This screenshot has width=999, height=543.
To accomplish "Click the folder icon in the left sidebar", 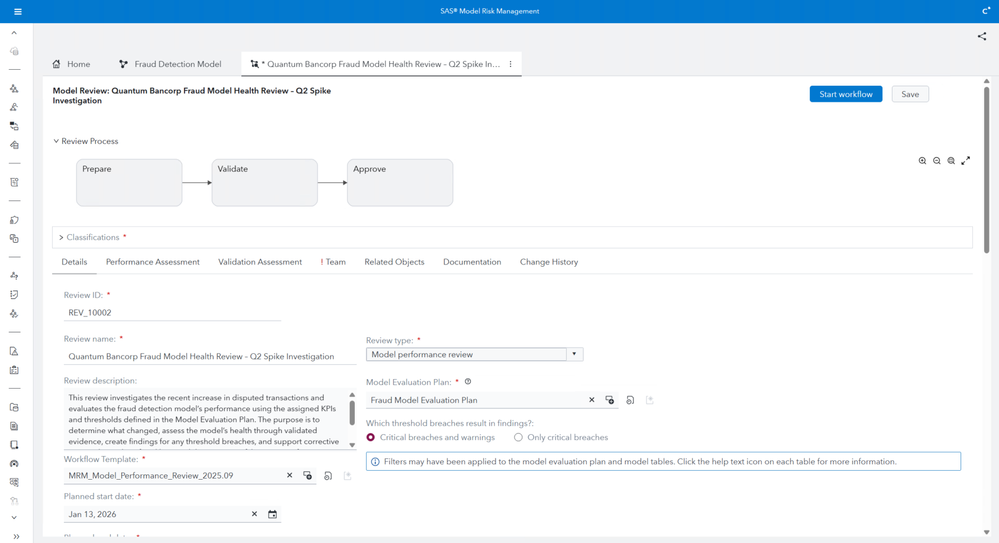I will 14,407.
